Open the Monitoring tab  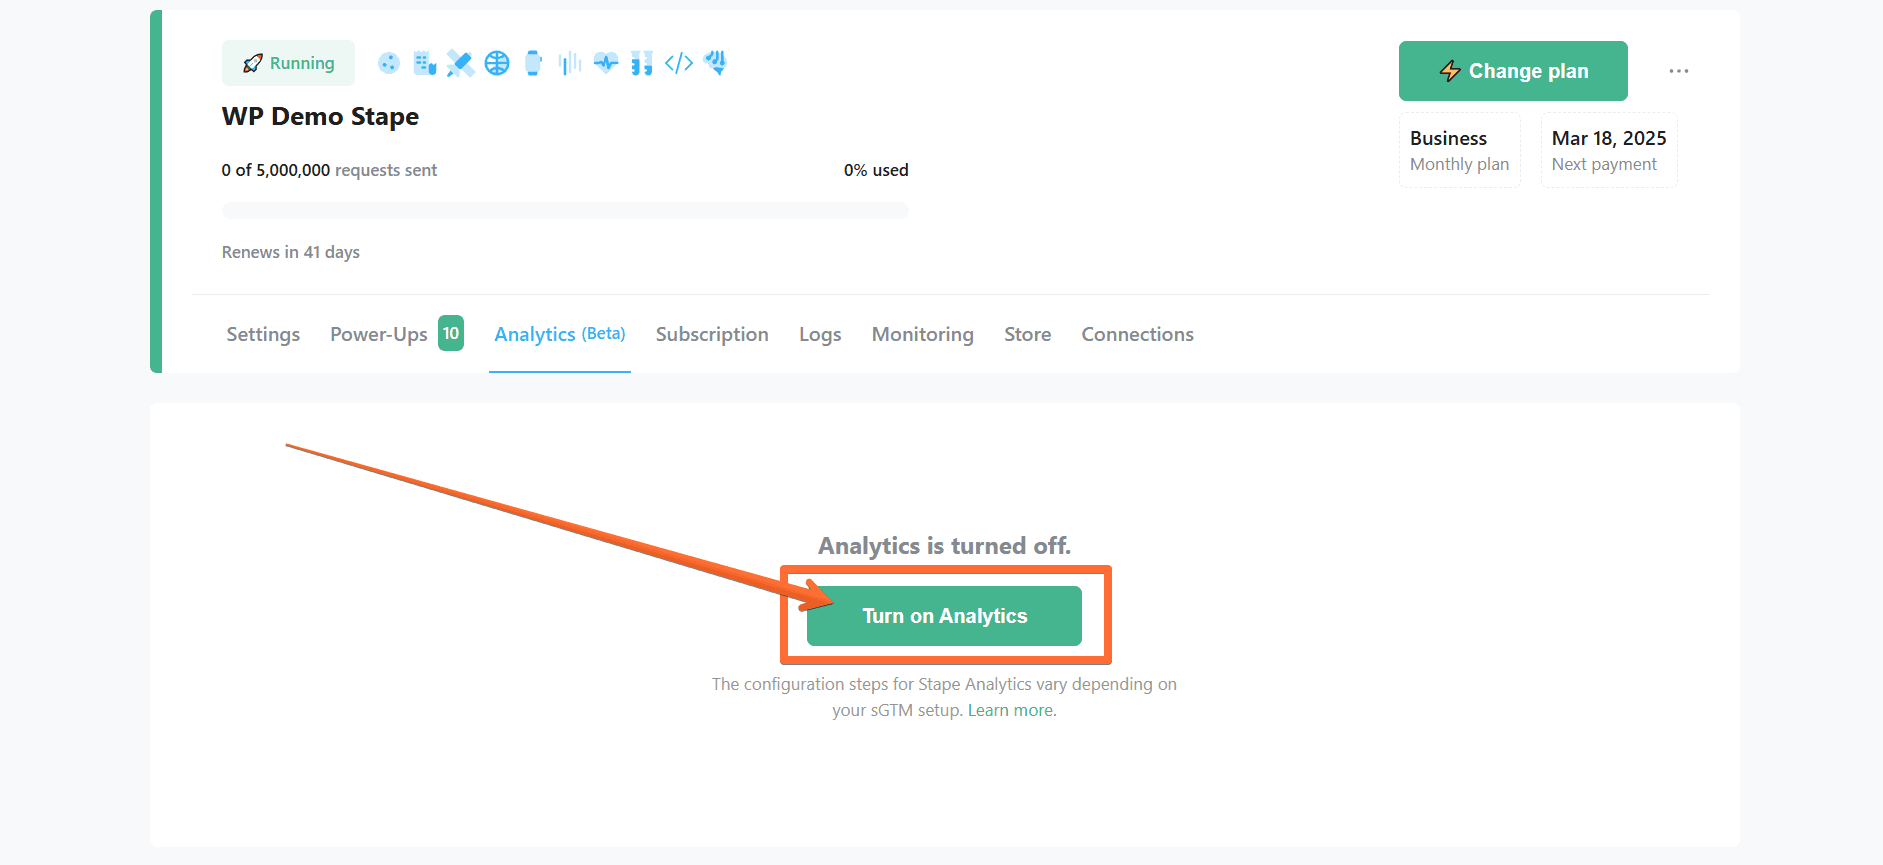(923, 334)
